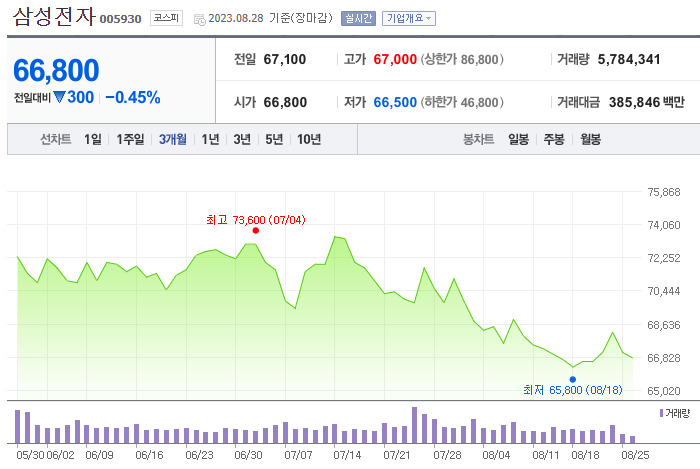
Task: Click the 68,636 y-axis label
Action: pyautogui.click(x=664, y=325)
